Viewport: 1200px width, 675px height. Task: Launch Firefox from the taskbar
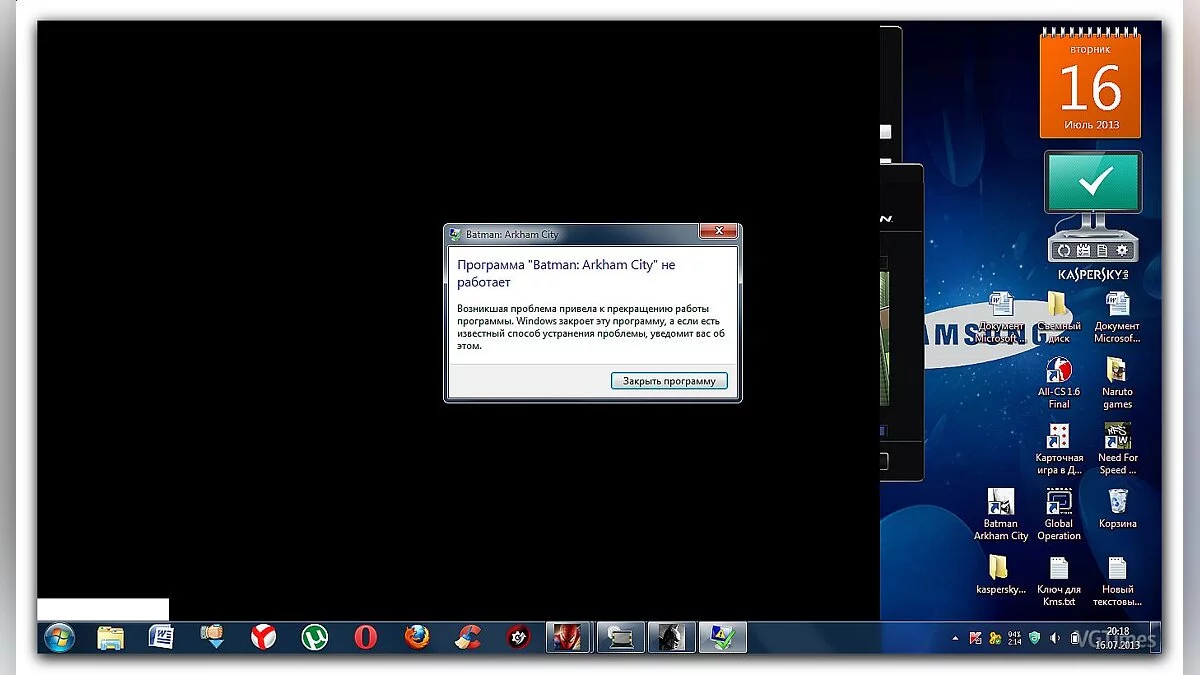417,637
